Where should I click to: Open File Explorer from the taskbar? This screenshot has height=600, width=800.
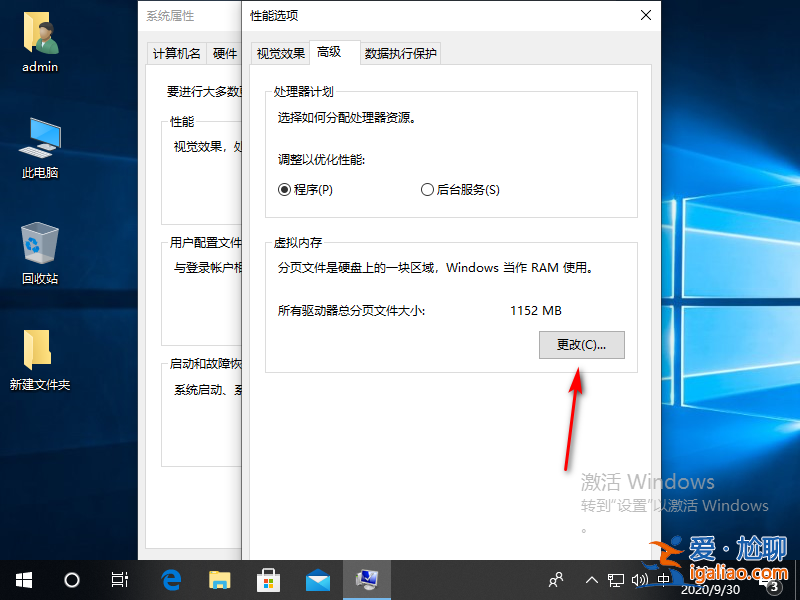220,579
